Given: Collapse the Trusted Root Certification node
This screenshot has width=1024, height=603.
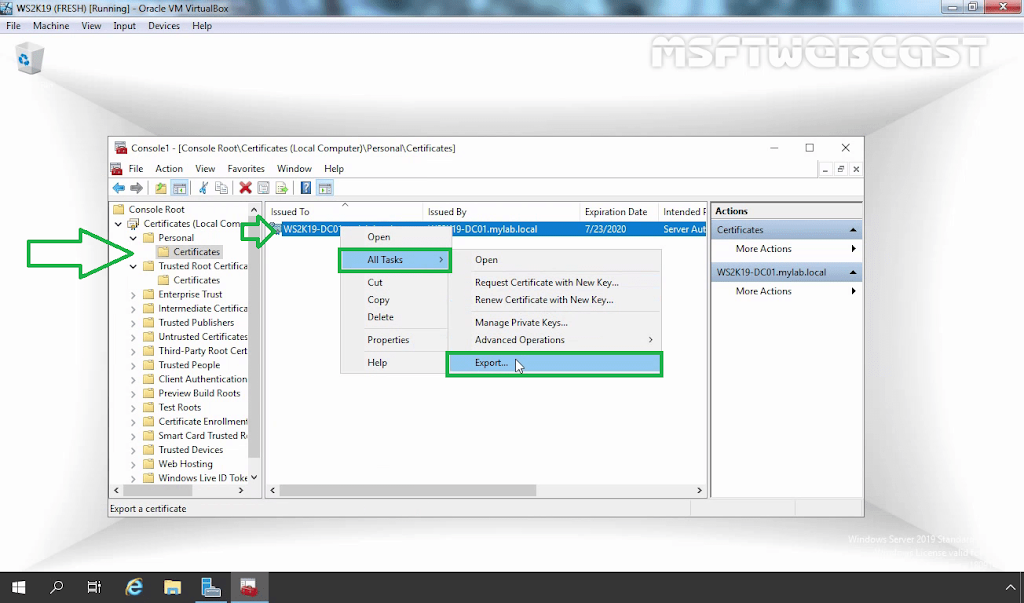Looking at the screenshot, I should tap(133, 266).
